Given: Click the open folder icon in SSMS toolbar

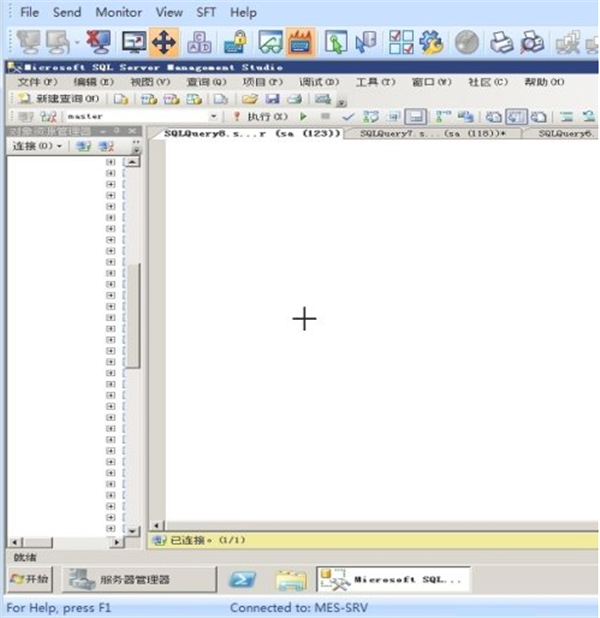Looking at the screenshot, I should (x=250, y=99).
